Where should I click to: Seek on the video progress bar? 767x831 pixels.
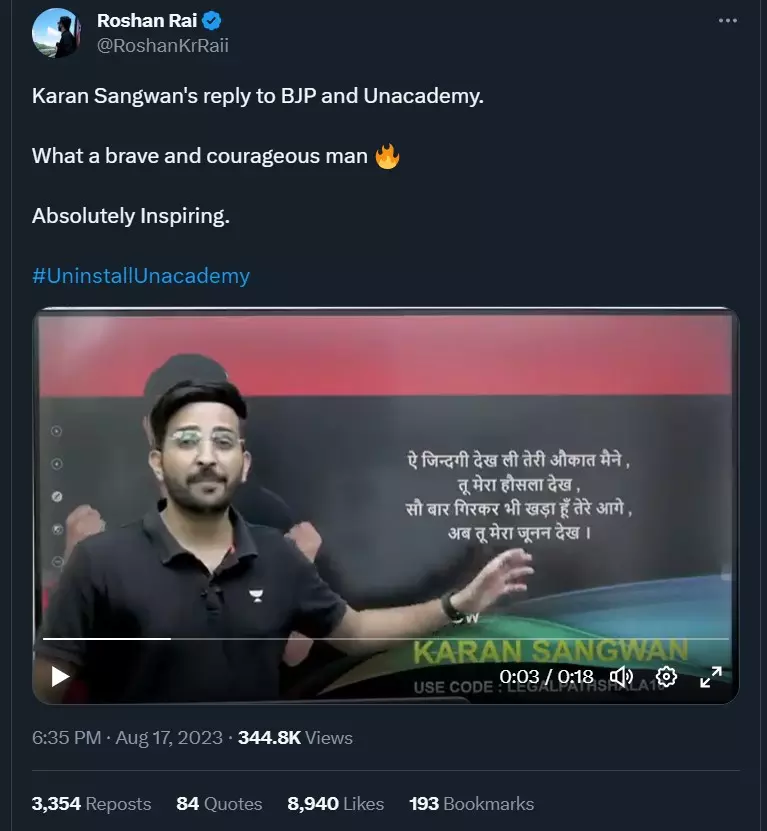(385, 639)
